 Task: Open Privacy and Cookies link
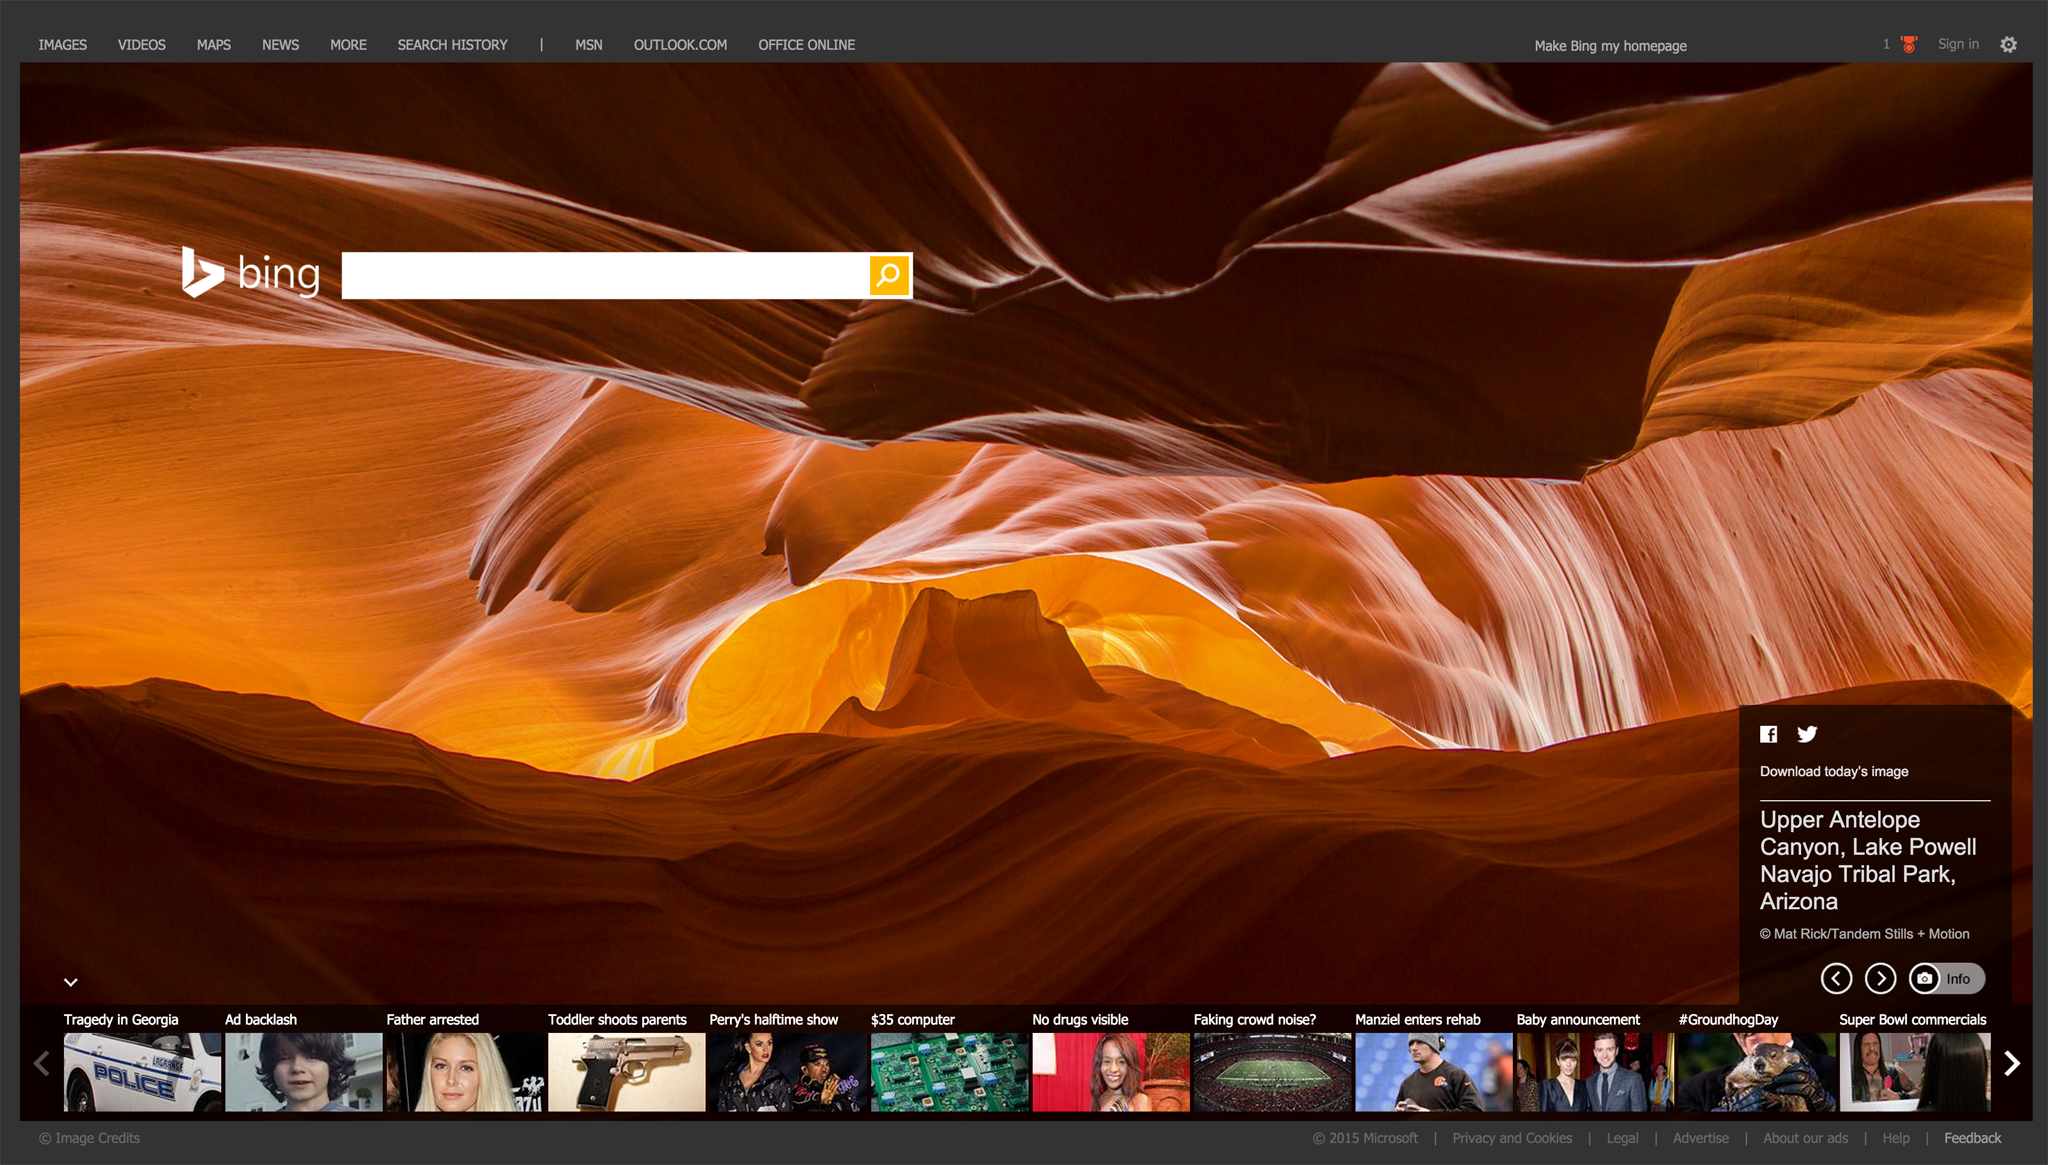[x=1512, y=1138]
